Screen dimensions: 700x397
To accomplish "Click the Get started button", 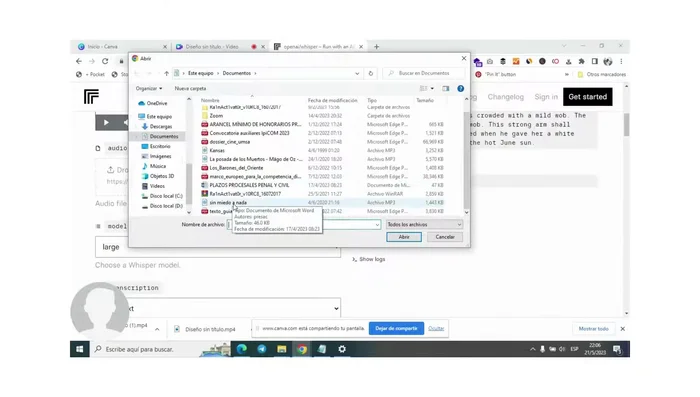I will 588,97.
